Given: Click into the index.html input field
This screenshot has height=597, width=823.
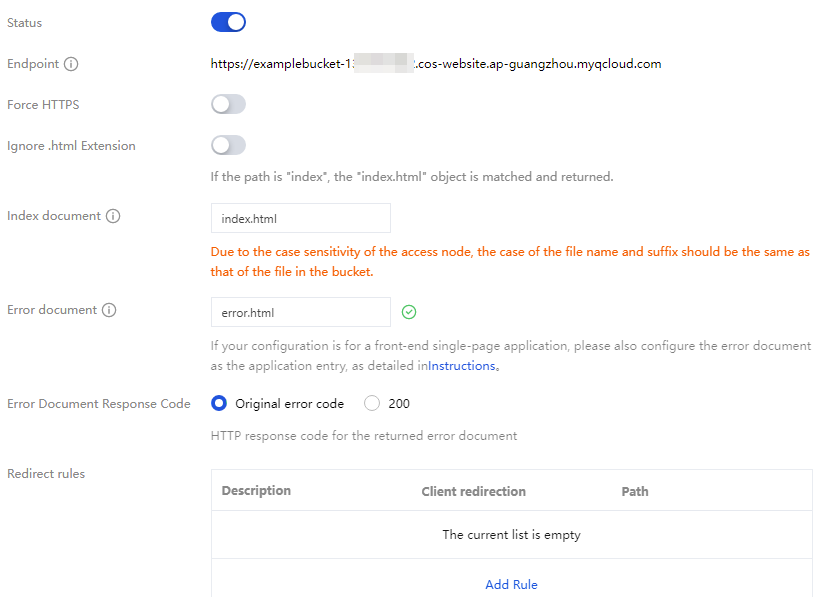Looking at the screenshot, I should tap(300, 218).
